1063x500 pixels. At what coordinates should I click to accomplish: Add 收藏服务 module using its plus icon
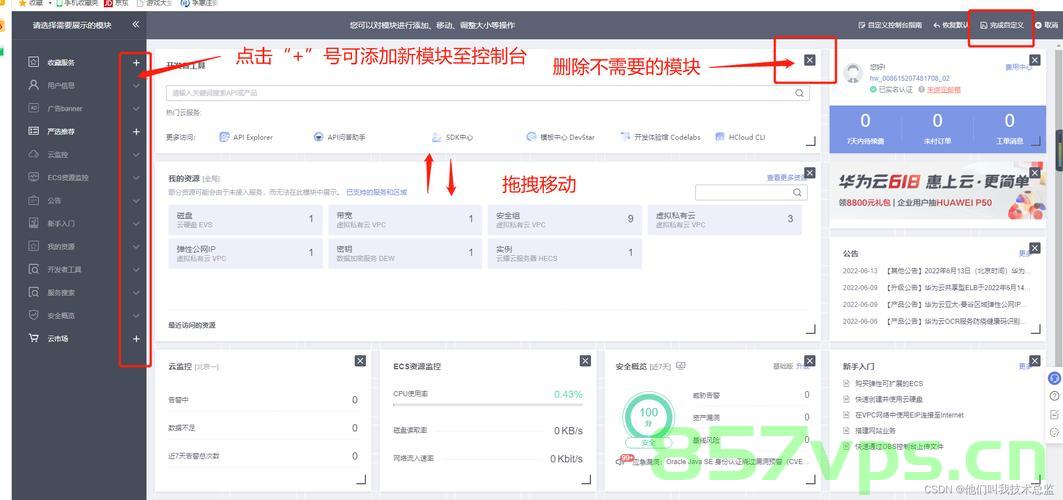(x=136, y=62)
